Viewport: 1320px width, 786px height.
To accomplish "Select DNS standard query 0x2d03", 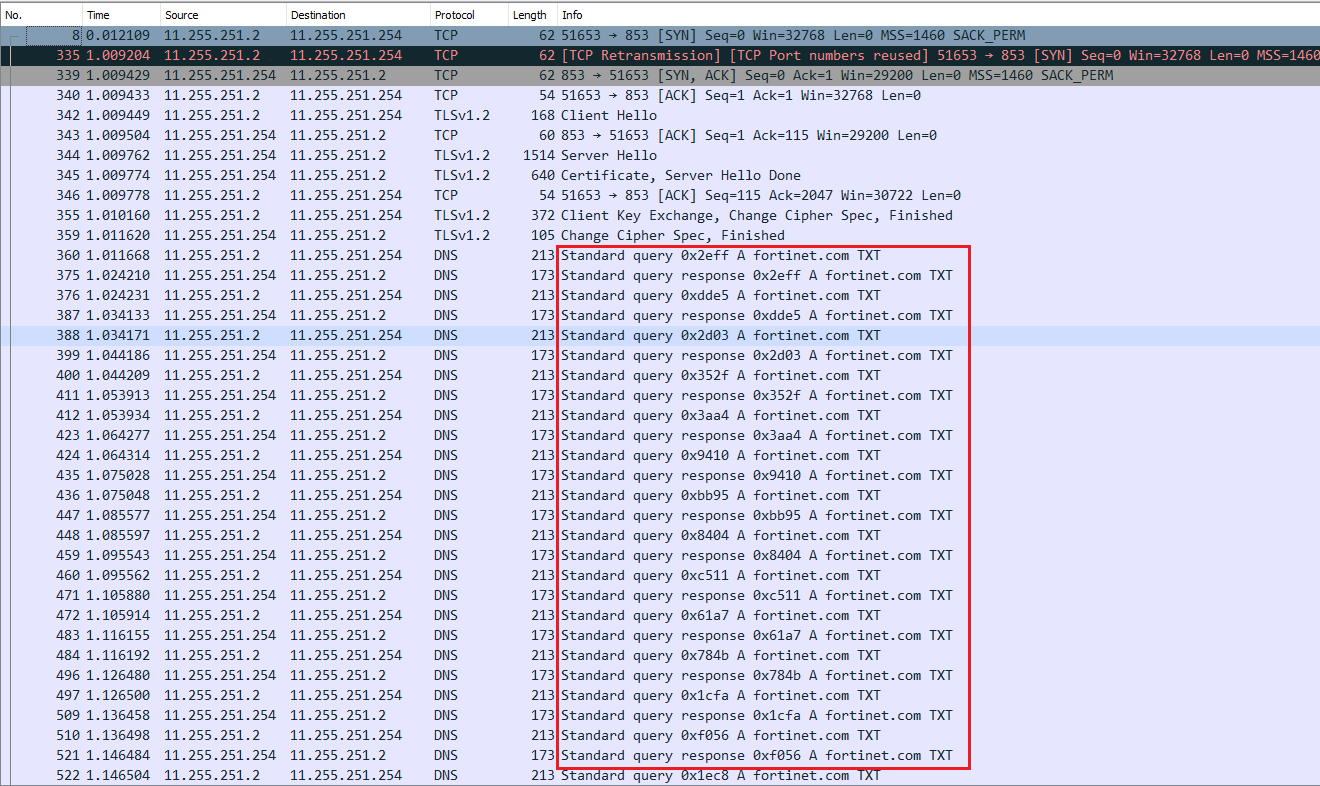I will 660,335.
